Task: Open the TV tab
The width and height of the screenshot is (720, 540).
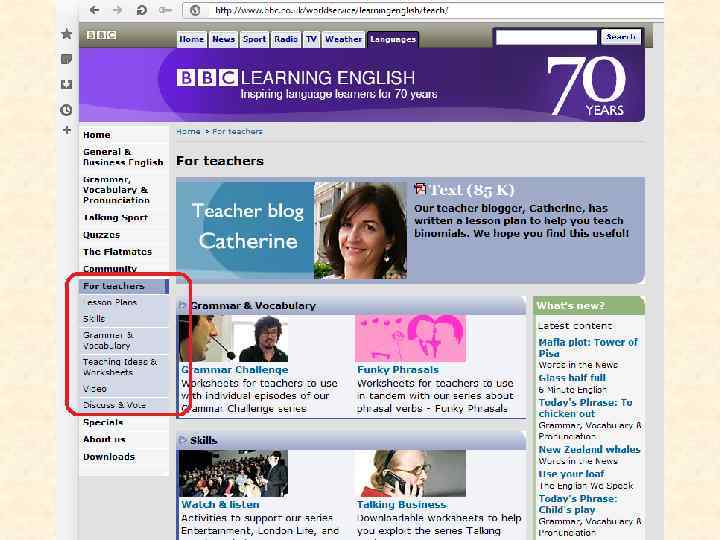Action: (311, 39)
